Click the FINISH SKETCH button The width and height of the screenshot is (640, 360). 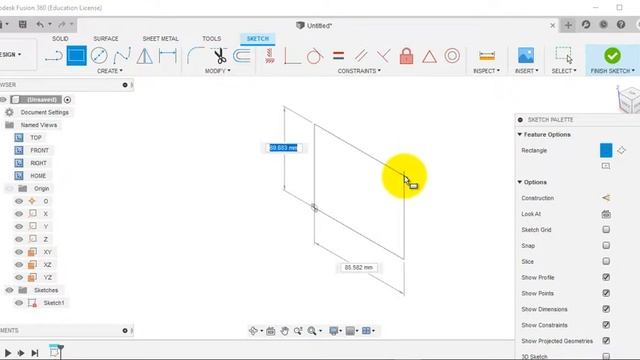[612, 60]
